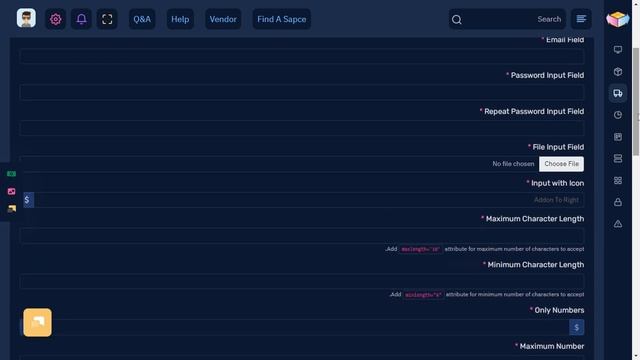This screenshot has height=360, width=640.
Task: Toggle fullscreen mode icon
Action: (107, 19)
